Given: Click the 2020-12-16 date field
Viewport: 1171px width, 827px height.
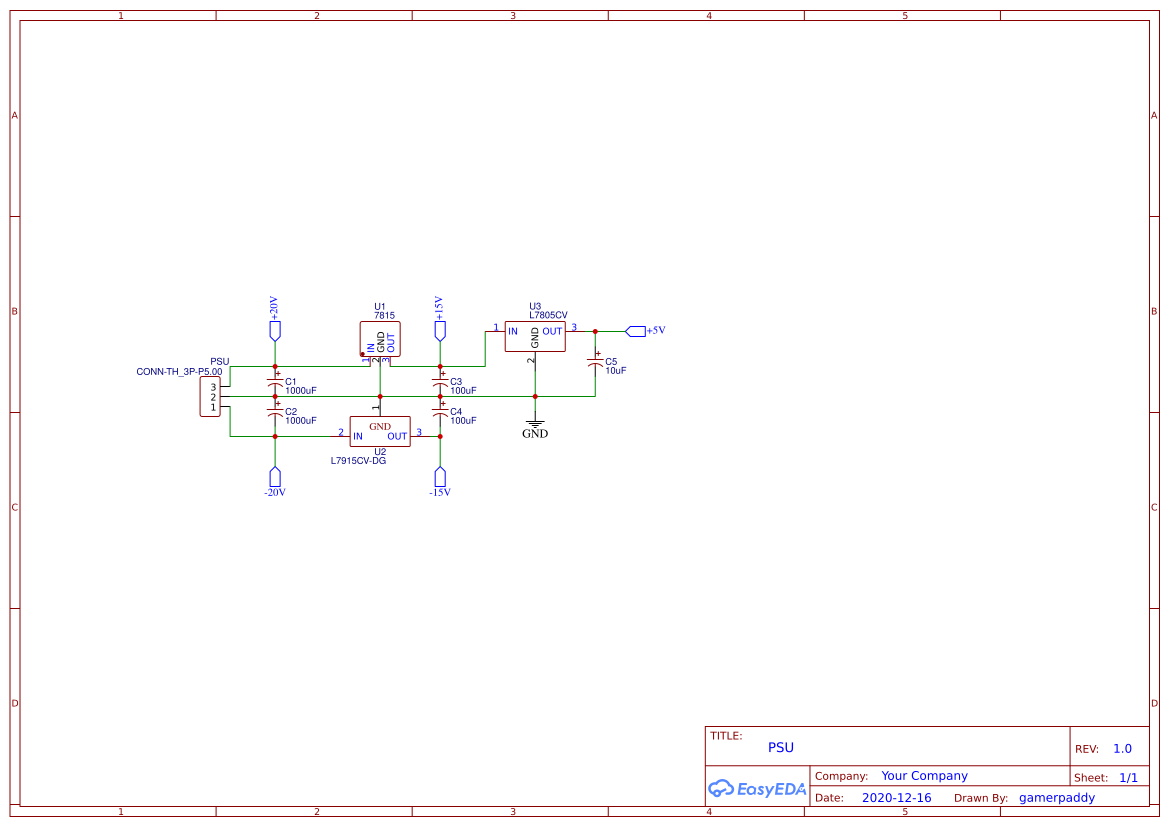Looking at the screenshot, I should point(897,797).
